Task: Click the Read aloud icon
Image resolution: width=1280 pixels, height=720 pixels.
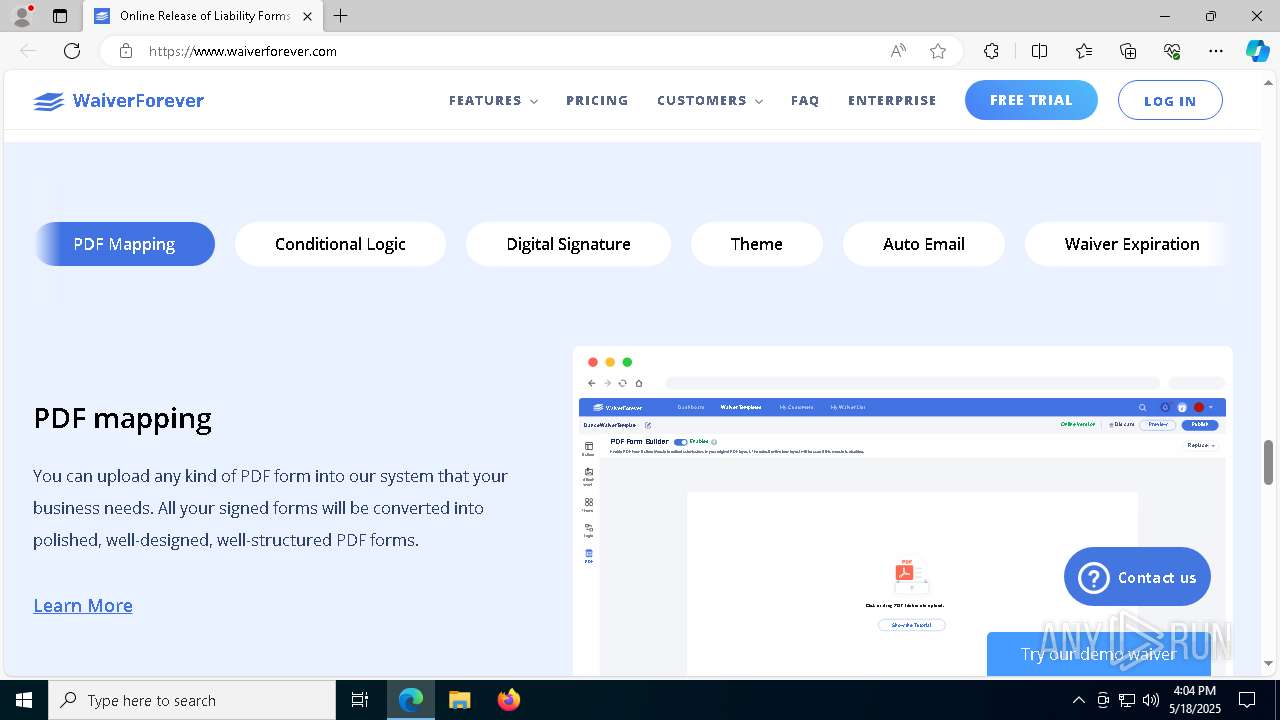Action: [x=898, y=51]
